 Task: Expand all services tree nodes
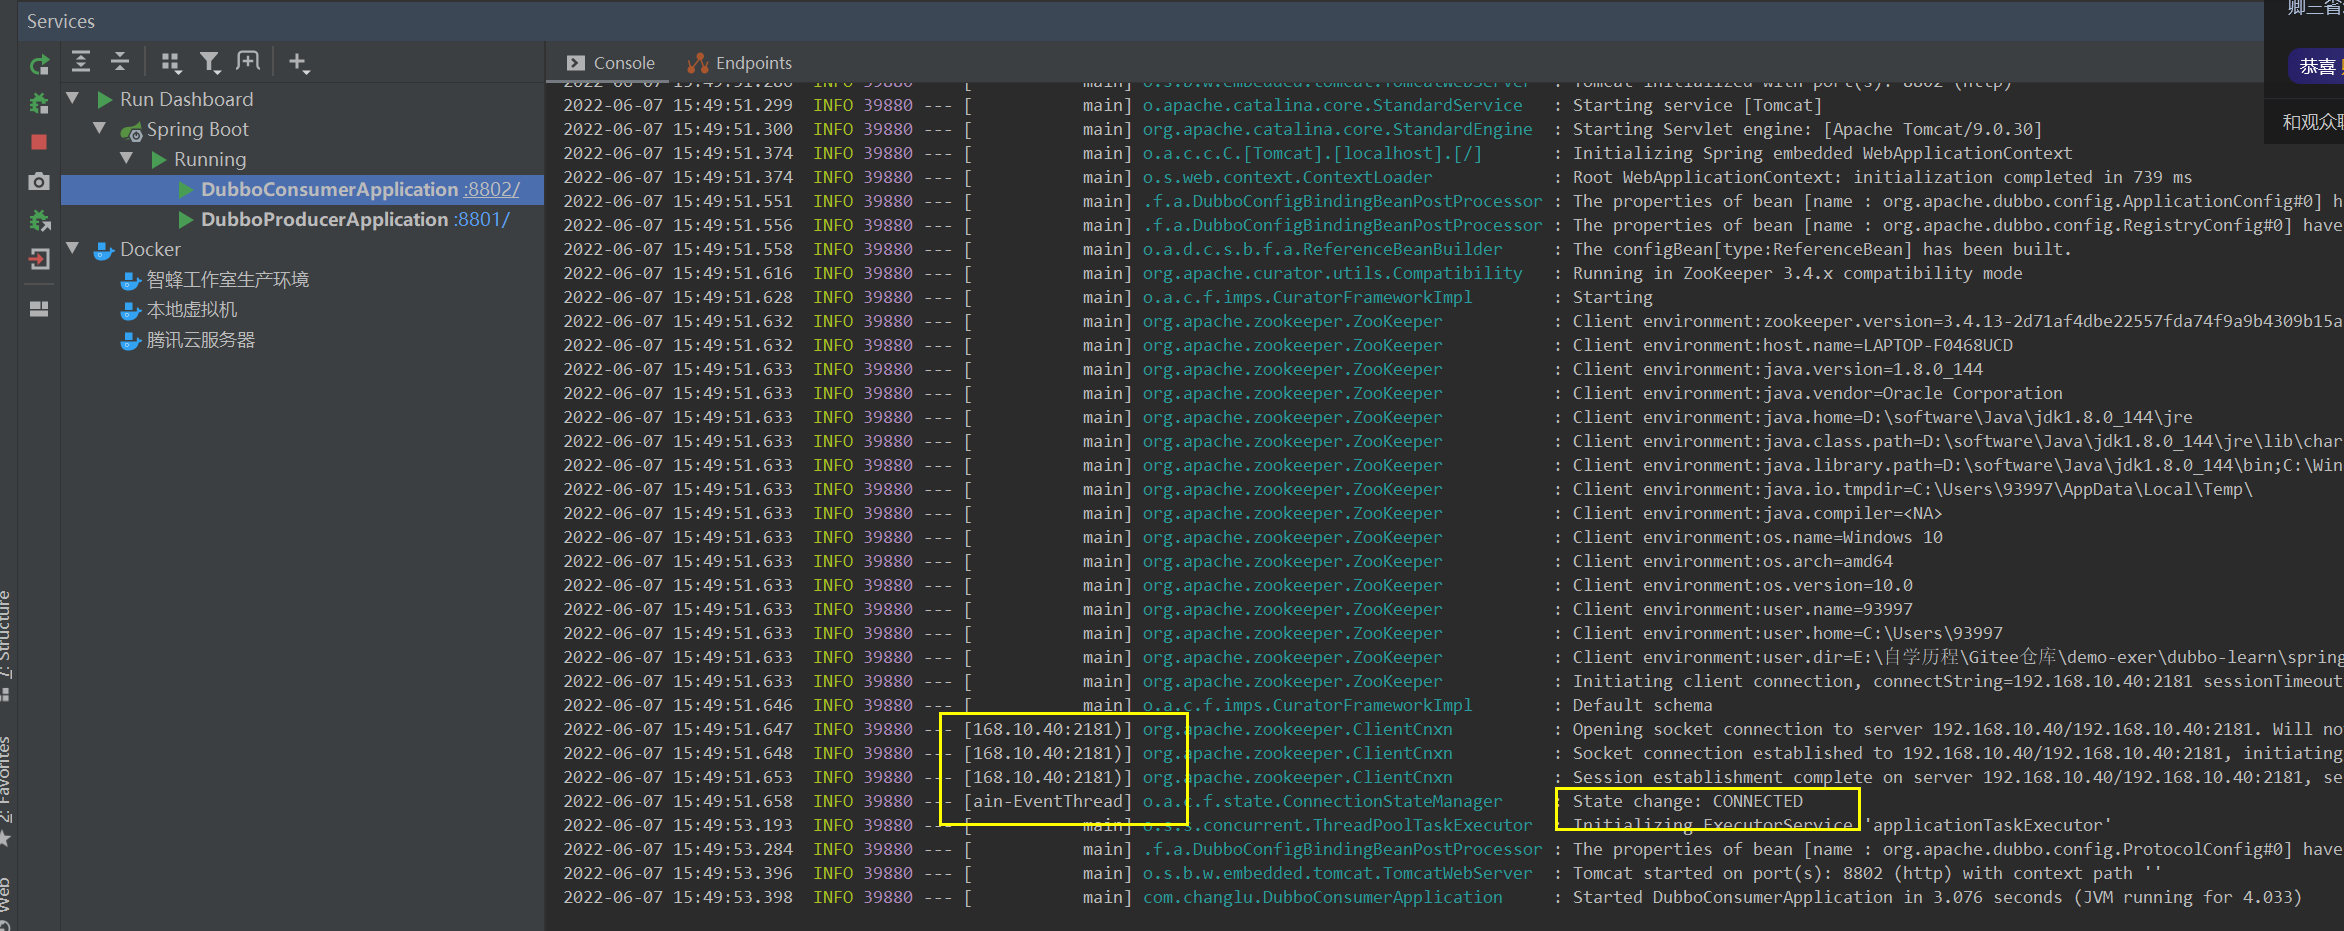pyautogui.click(x=81, y=62)
